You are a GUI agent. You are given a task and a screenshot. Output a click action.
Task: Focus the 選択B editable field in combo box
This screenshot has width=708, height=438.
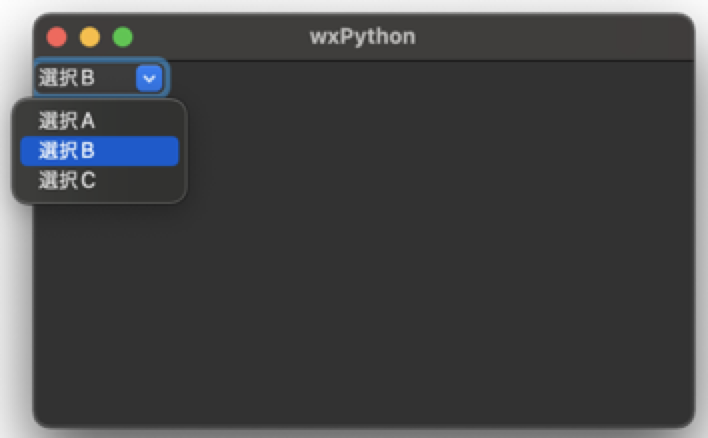86,78
